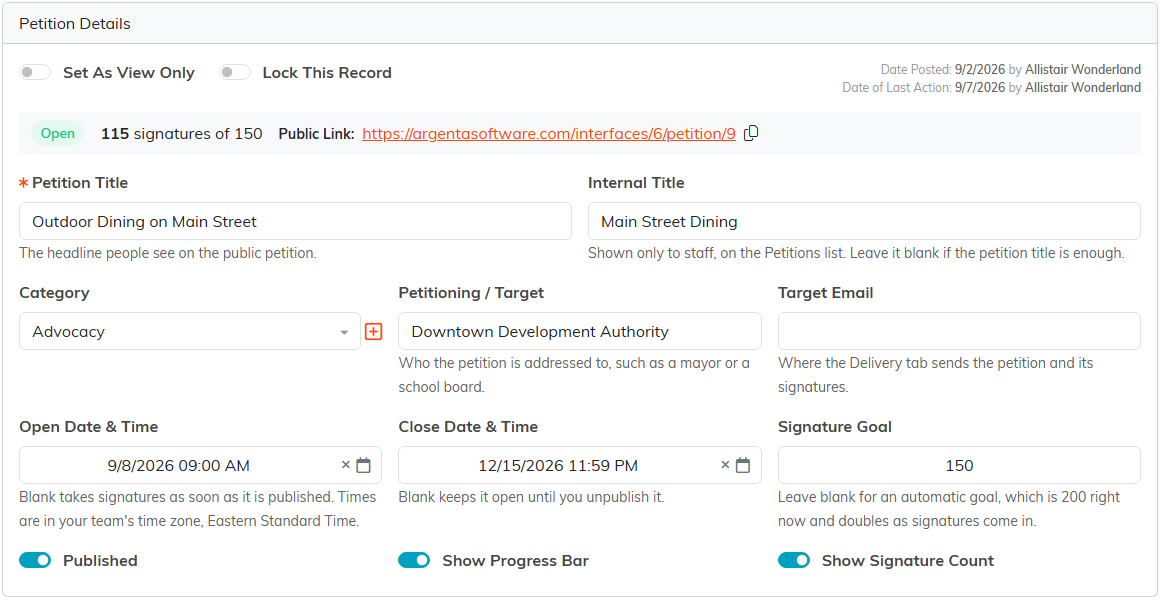This screenshot has width=1160, height=600.
Task: Click the Category field label
Action: 54,293
